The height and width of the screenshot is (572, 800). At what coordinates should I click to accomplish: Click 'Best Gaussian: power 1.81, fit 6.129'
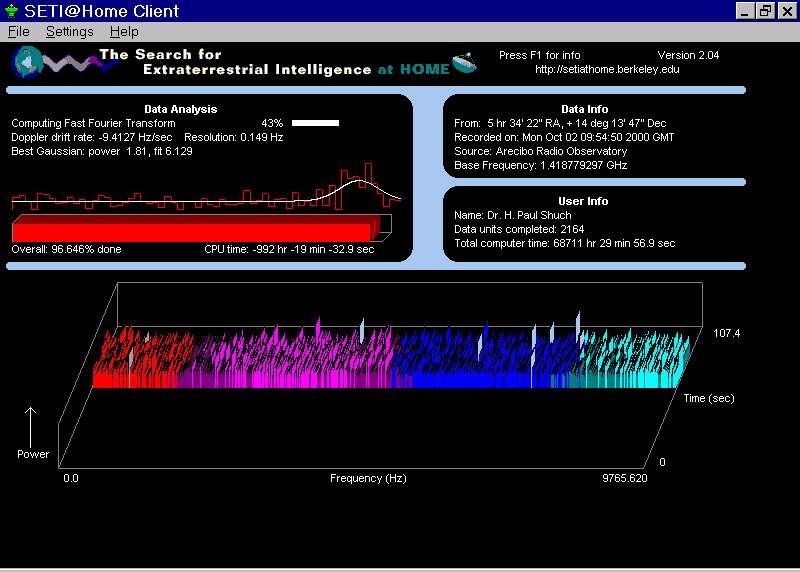102,152
